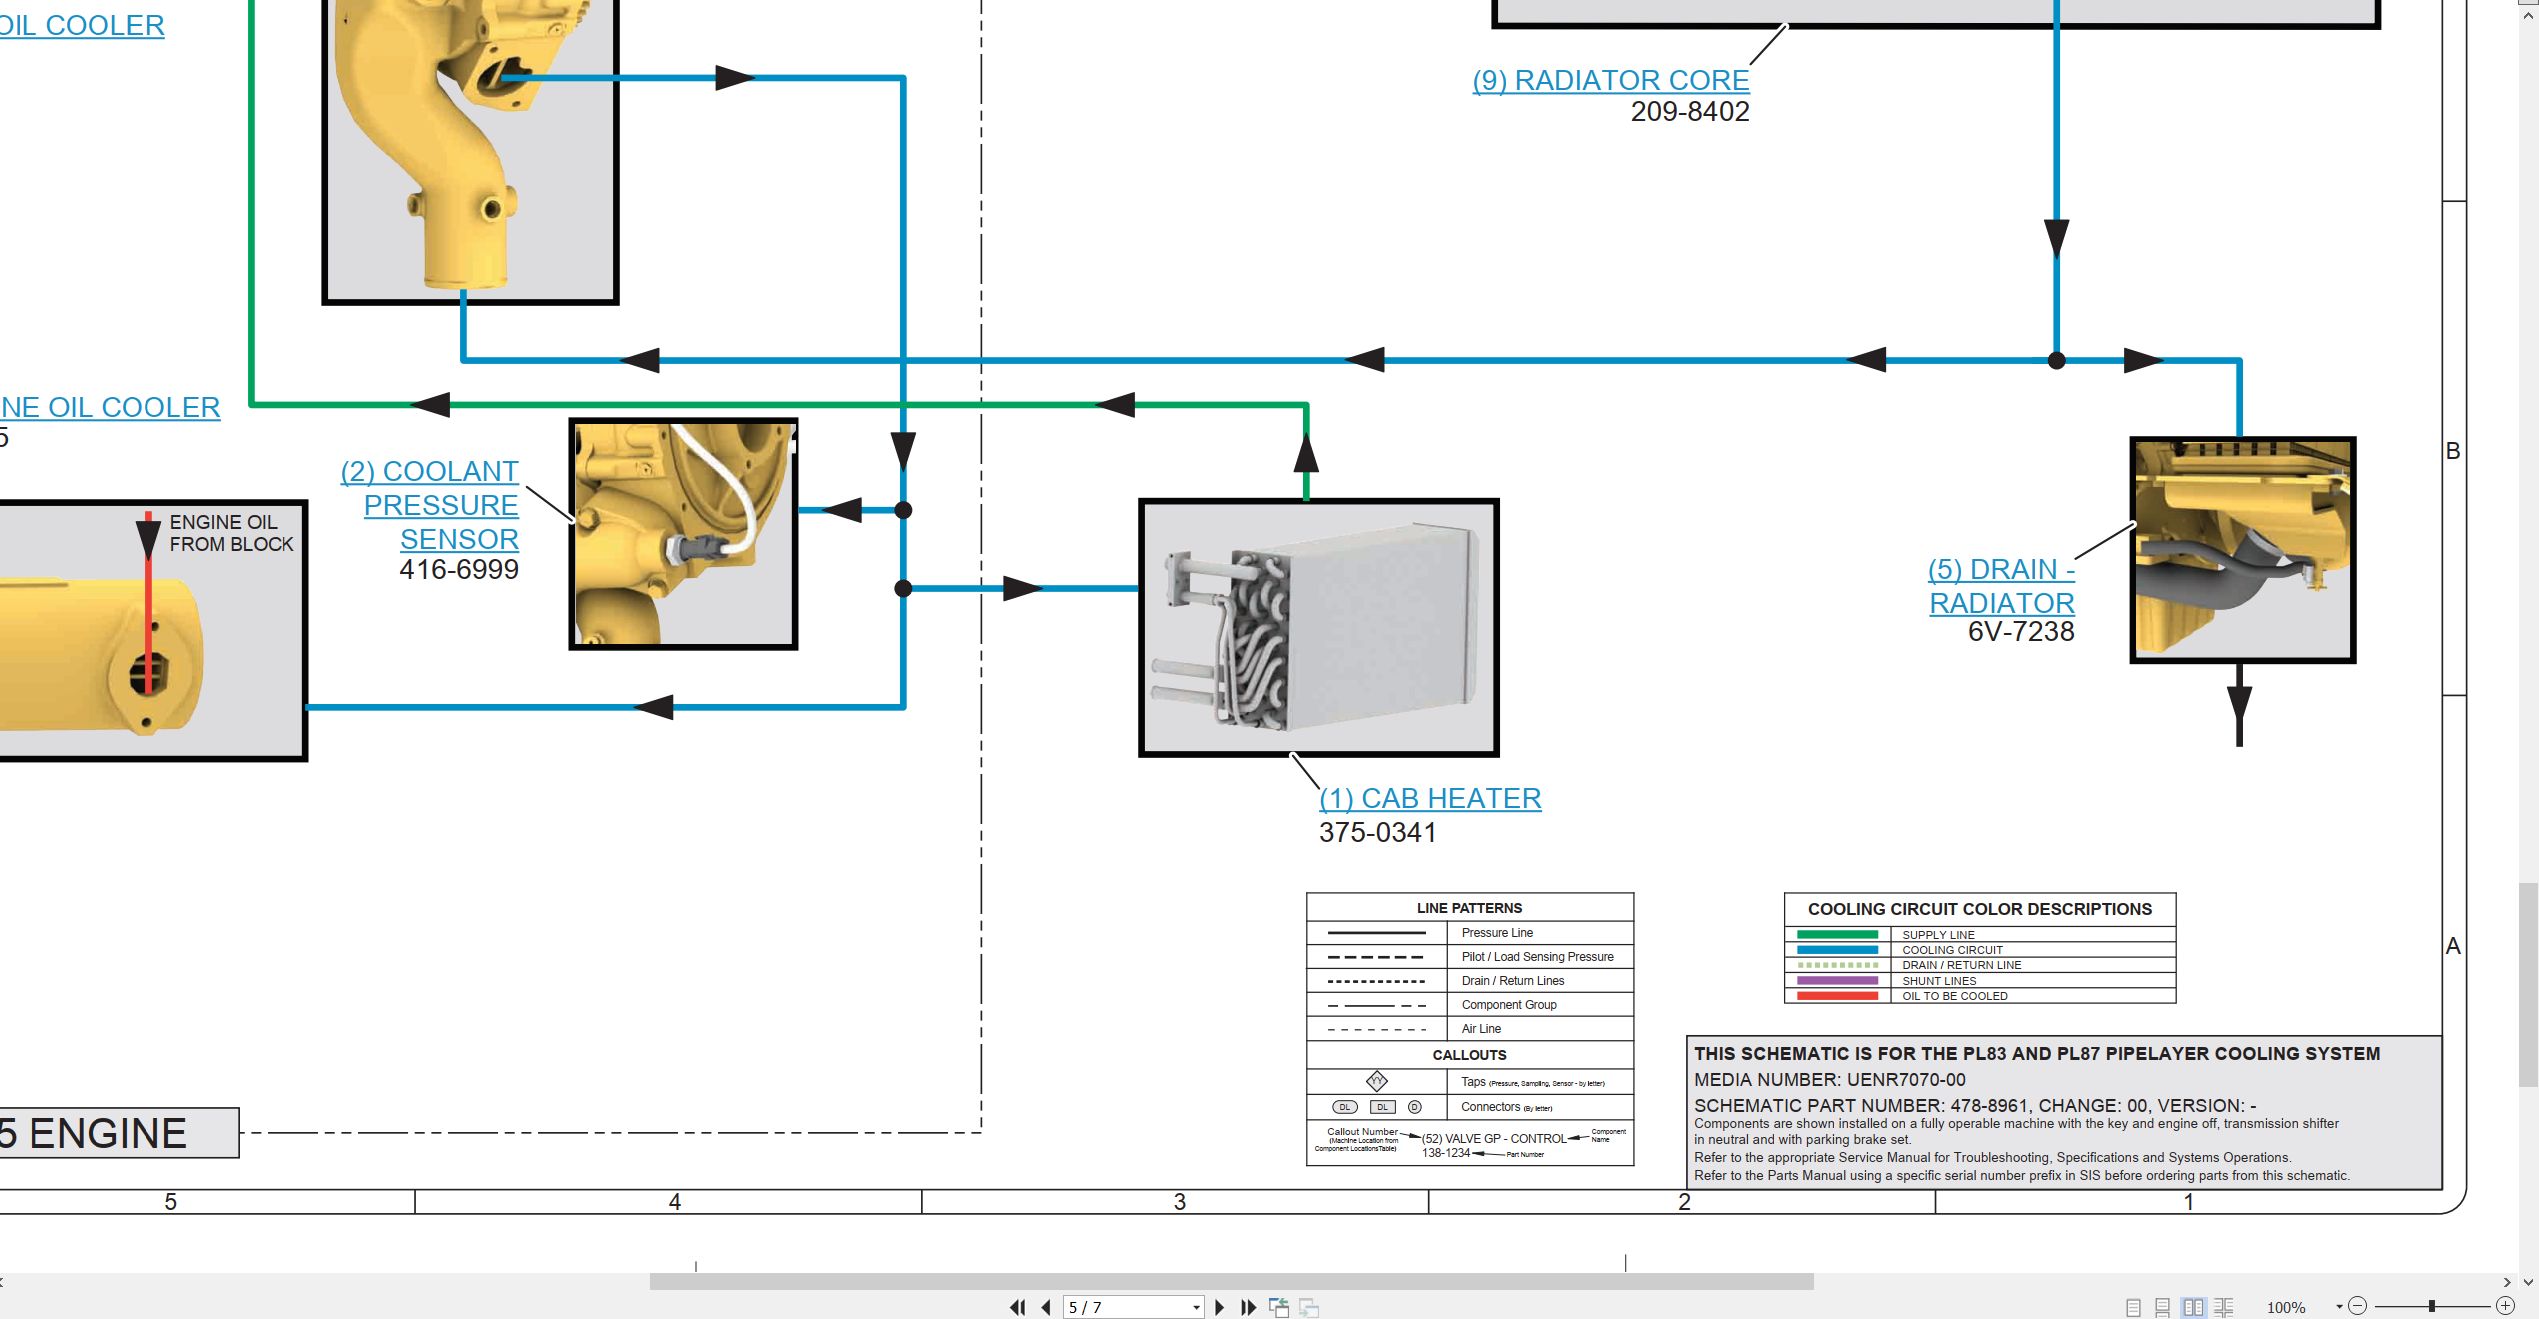Click the MEDIA NUMBER: UENR7070-00 text
The width and height of the screenshot is (2539, 1319).
pyautogui.click(x=1829, y=1080)
